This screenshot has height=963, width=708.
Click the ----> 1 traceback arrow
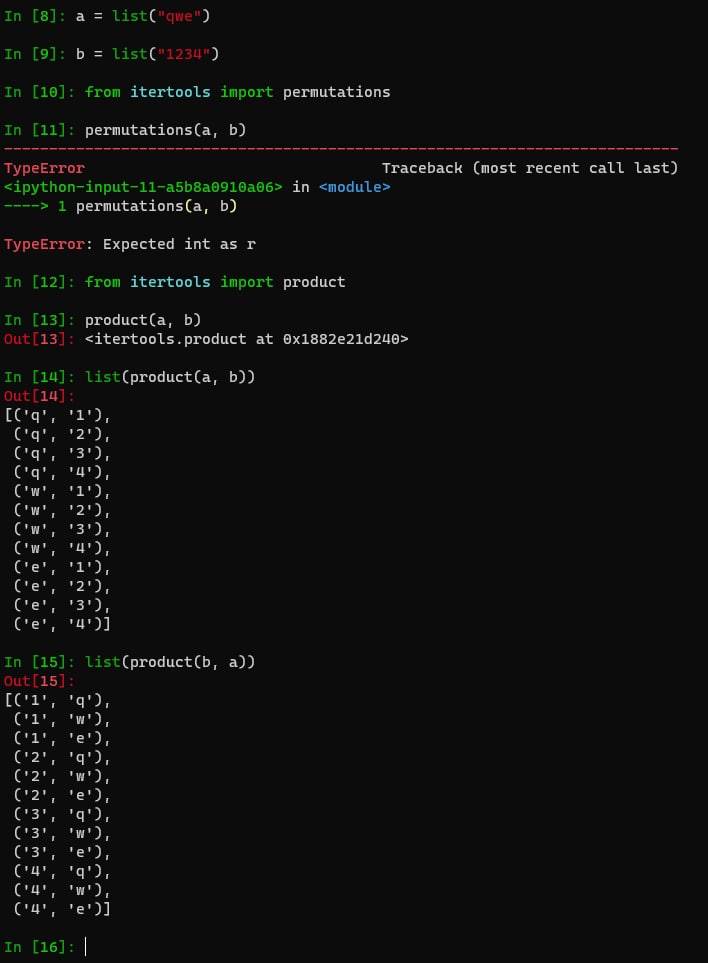pos(35,206)
